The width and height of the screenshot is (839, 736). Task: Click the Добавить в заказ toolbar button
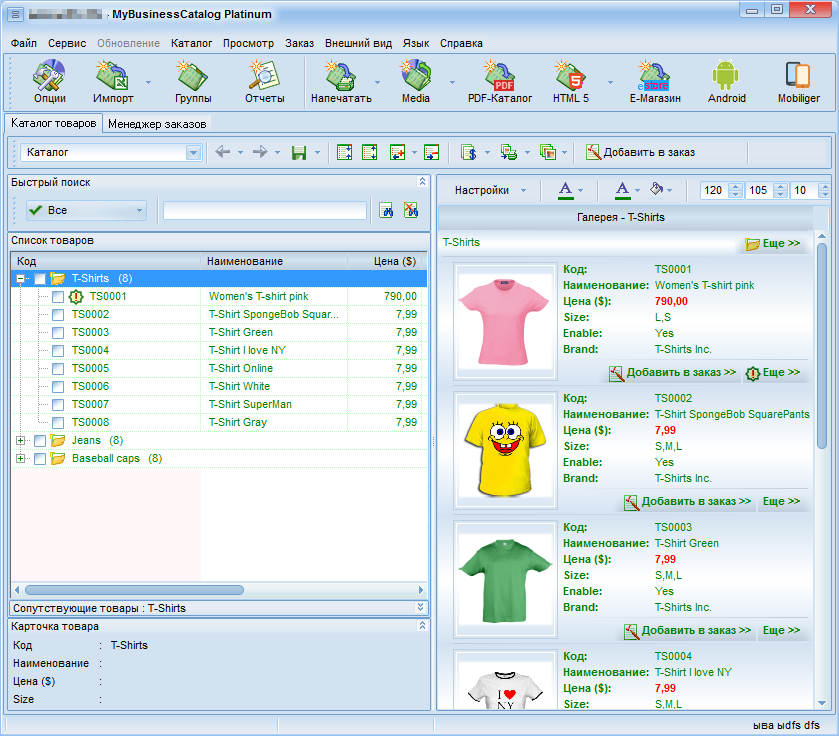click(x=640, y=152)
